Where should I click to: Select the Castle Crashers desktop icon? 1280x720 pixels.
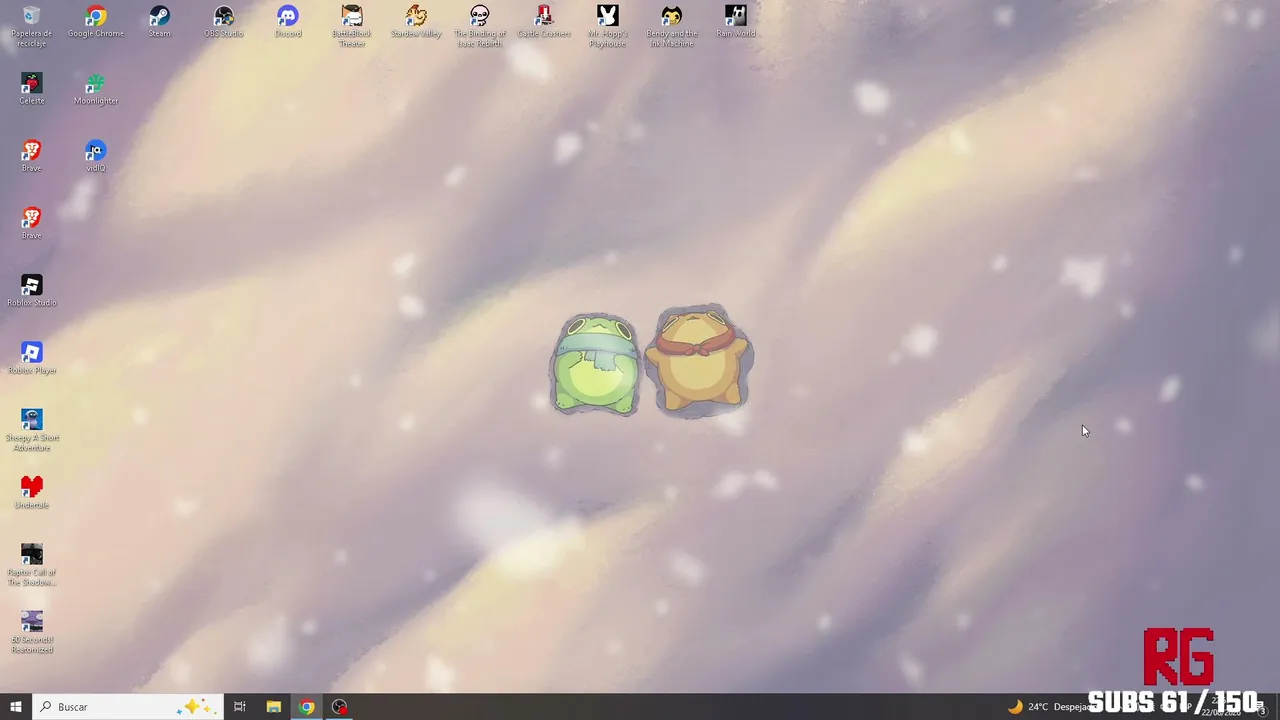(544, 22)
